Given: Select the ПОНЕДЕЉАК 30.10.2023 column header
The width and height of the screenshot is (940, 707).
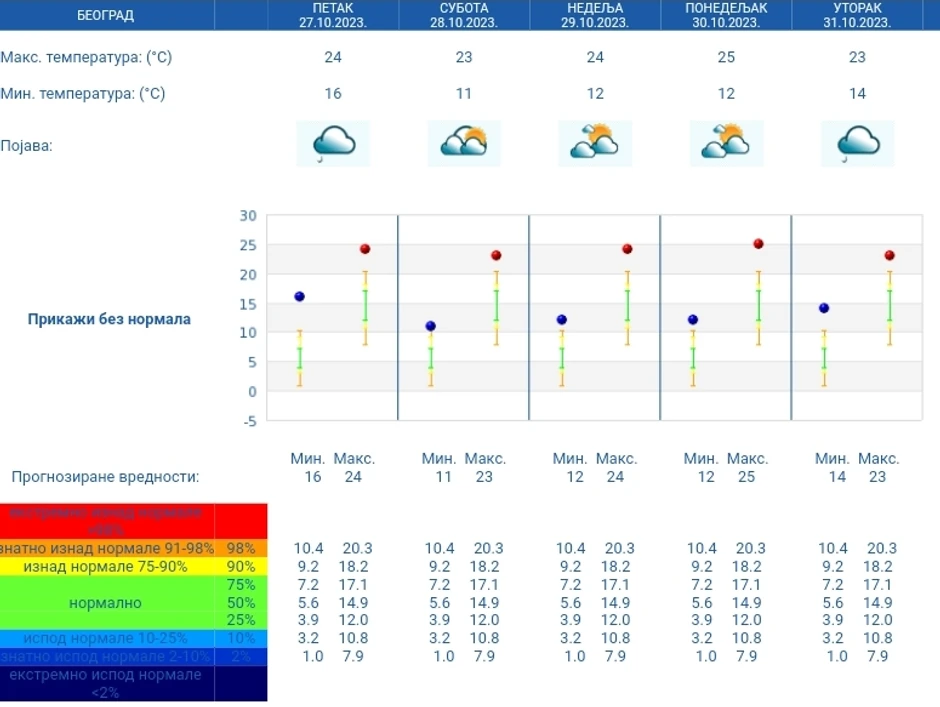Looking at the screenshot, I should point(726,15).
